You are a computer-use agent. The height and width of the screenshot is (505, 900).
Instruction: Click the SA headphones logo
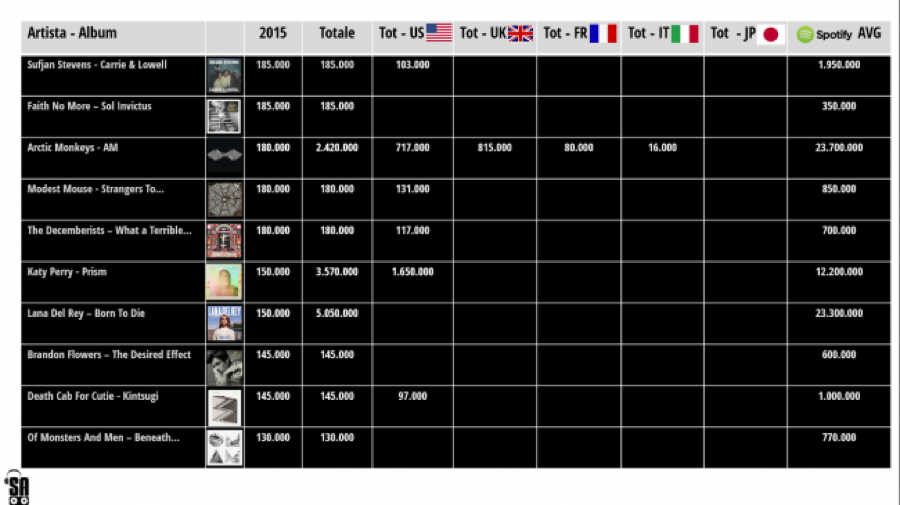(17, 487)
